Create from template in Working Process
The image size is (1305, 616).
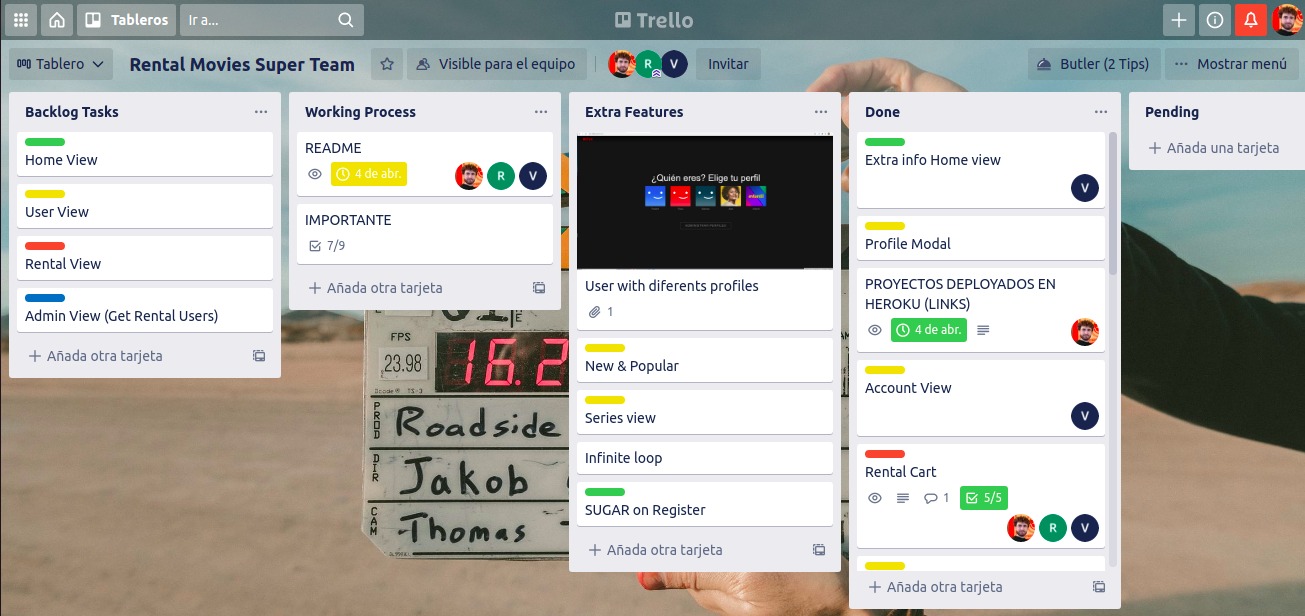pos(539,288)
